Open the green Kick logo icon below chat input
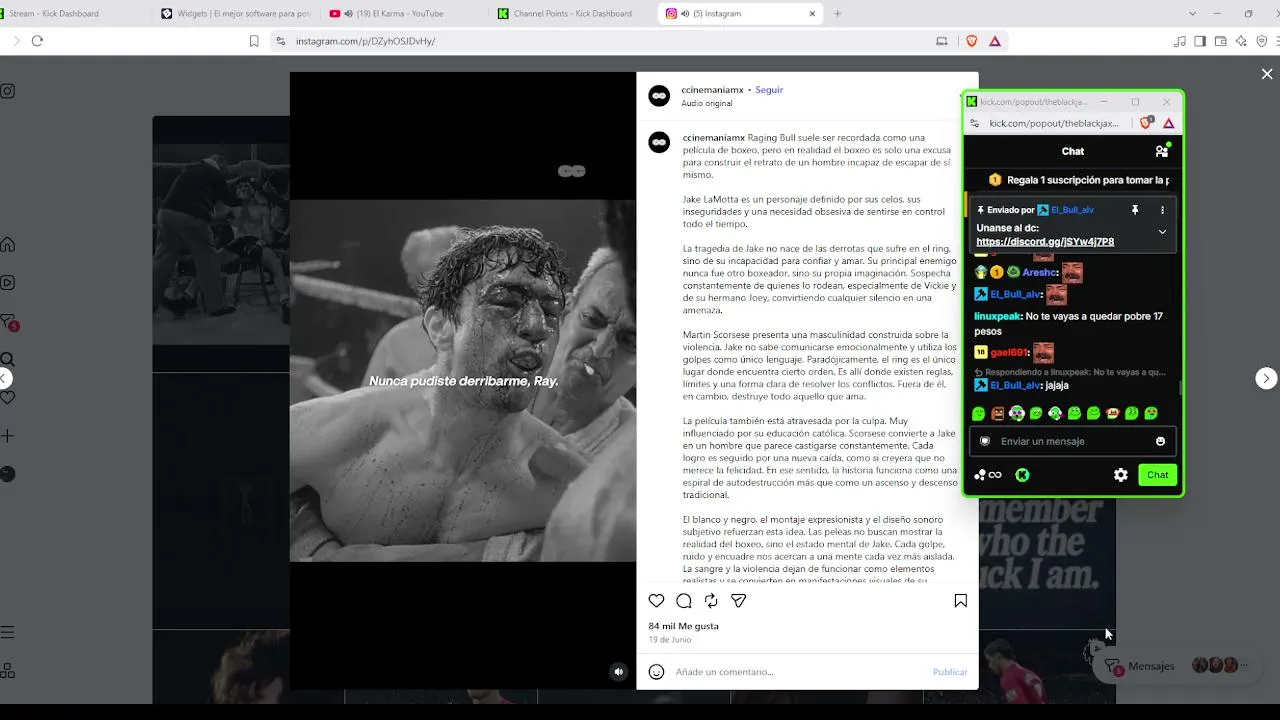 tap(1022, 475)
